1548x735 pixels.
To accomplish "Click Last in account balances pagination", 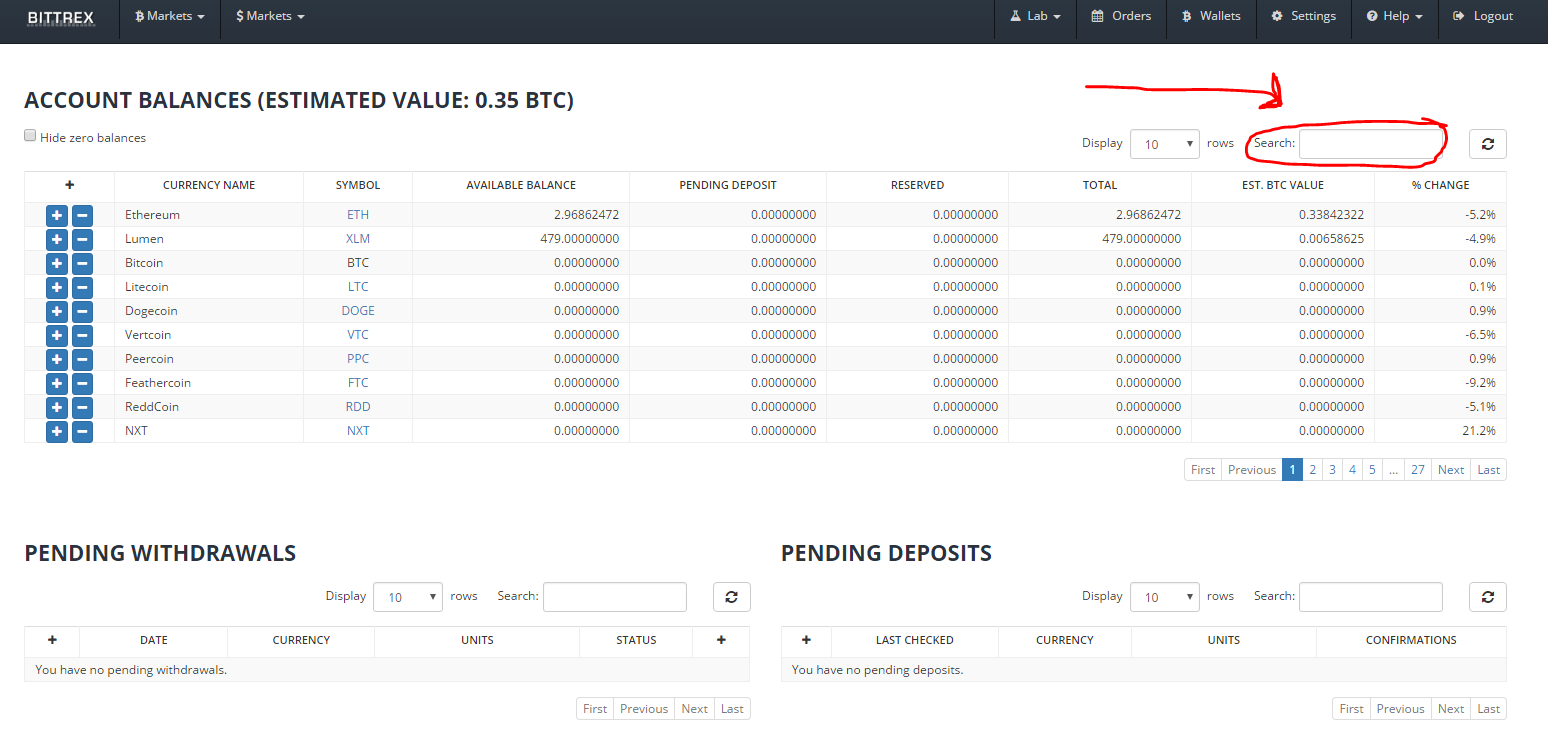I will point(1489,470).
